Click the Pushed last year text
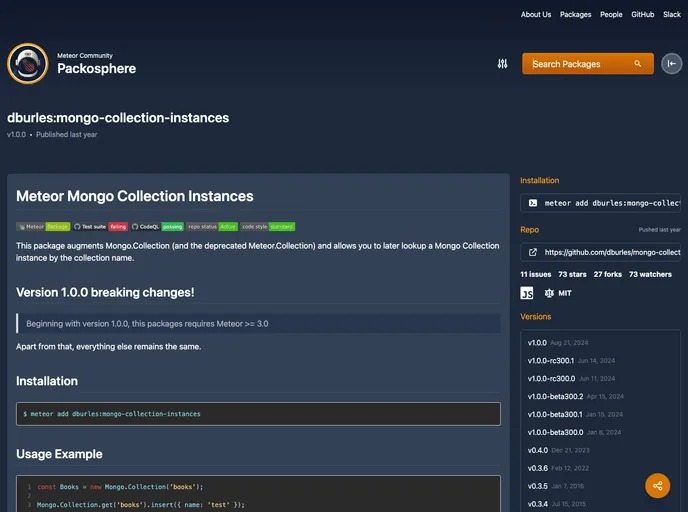The image size is (688, 512). pyautogui.click(x=659, y=229)
